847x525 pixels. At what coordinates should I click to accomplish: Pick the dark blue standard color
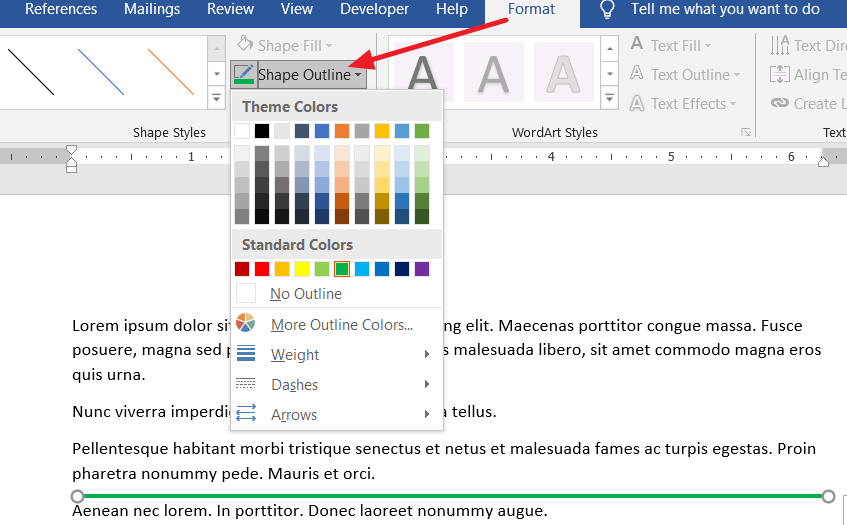click(x=402, y=268)
